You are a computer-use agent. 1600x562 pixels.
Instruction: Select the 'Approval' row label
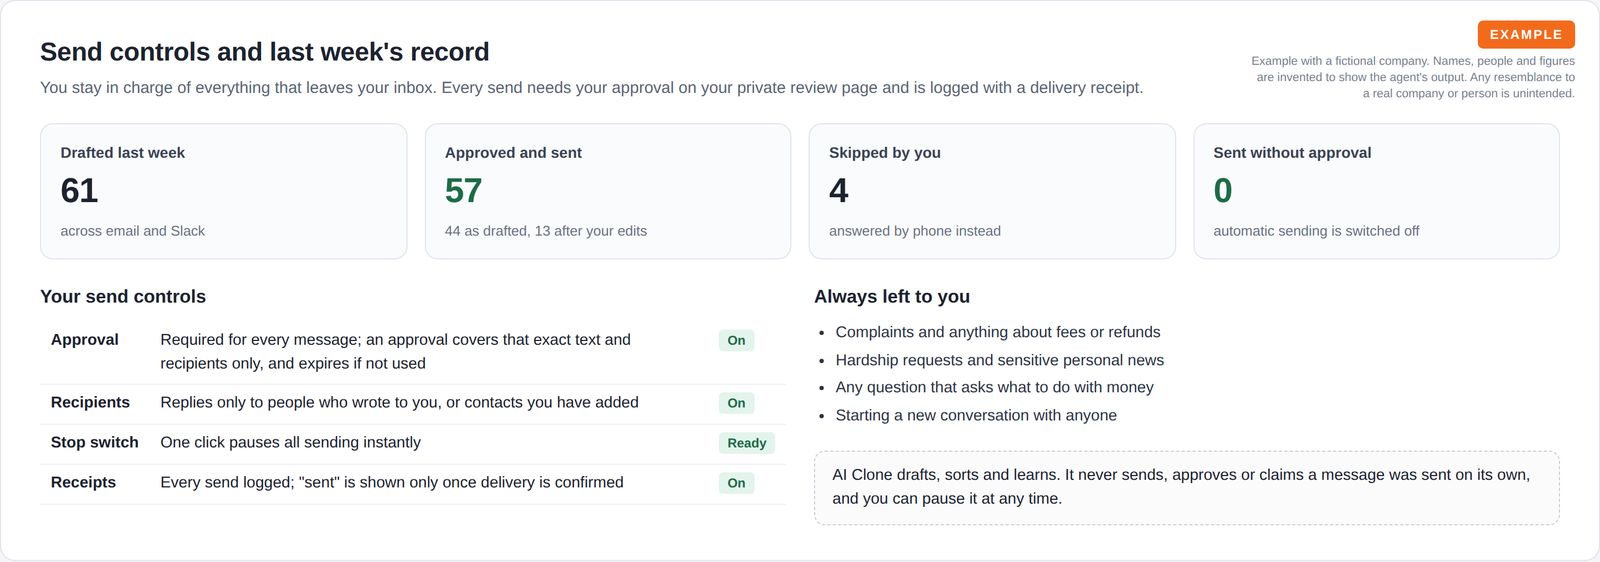coord(85,340)
